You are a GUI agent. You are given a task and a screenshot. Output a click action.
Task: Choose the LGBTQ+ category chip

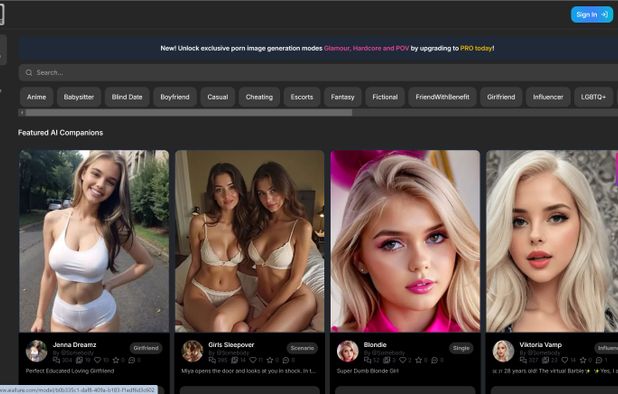(593, 97)
